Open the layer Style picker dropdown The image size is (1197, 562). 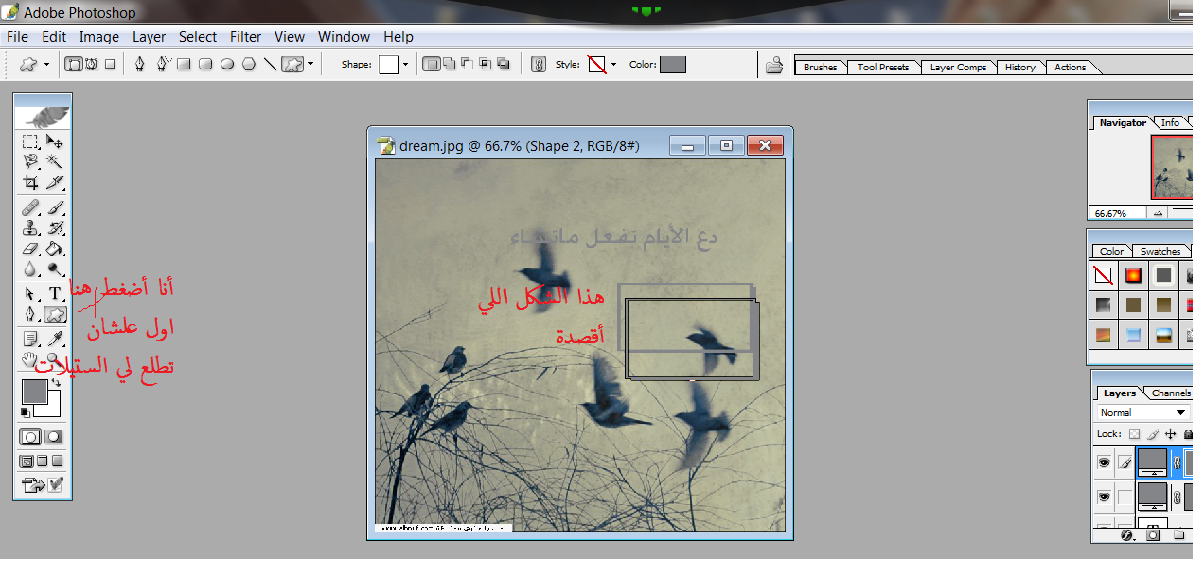pyautogui.click(x=613, y=64)
